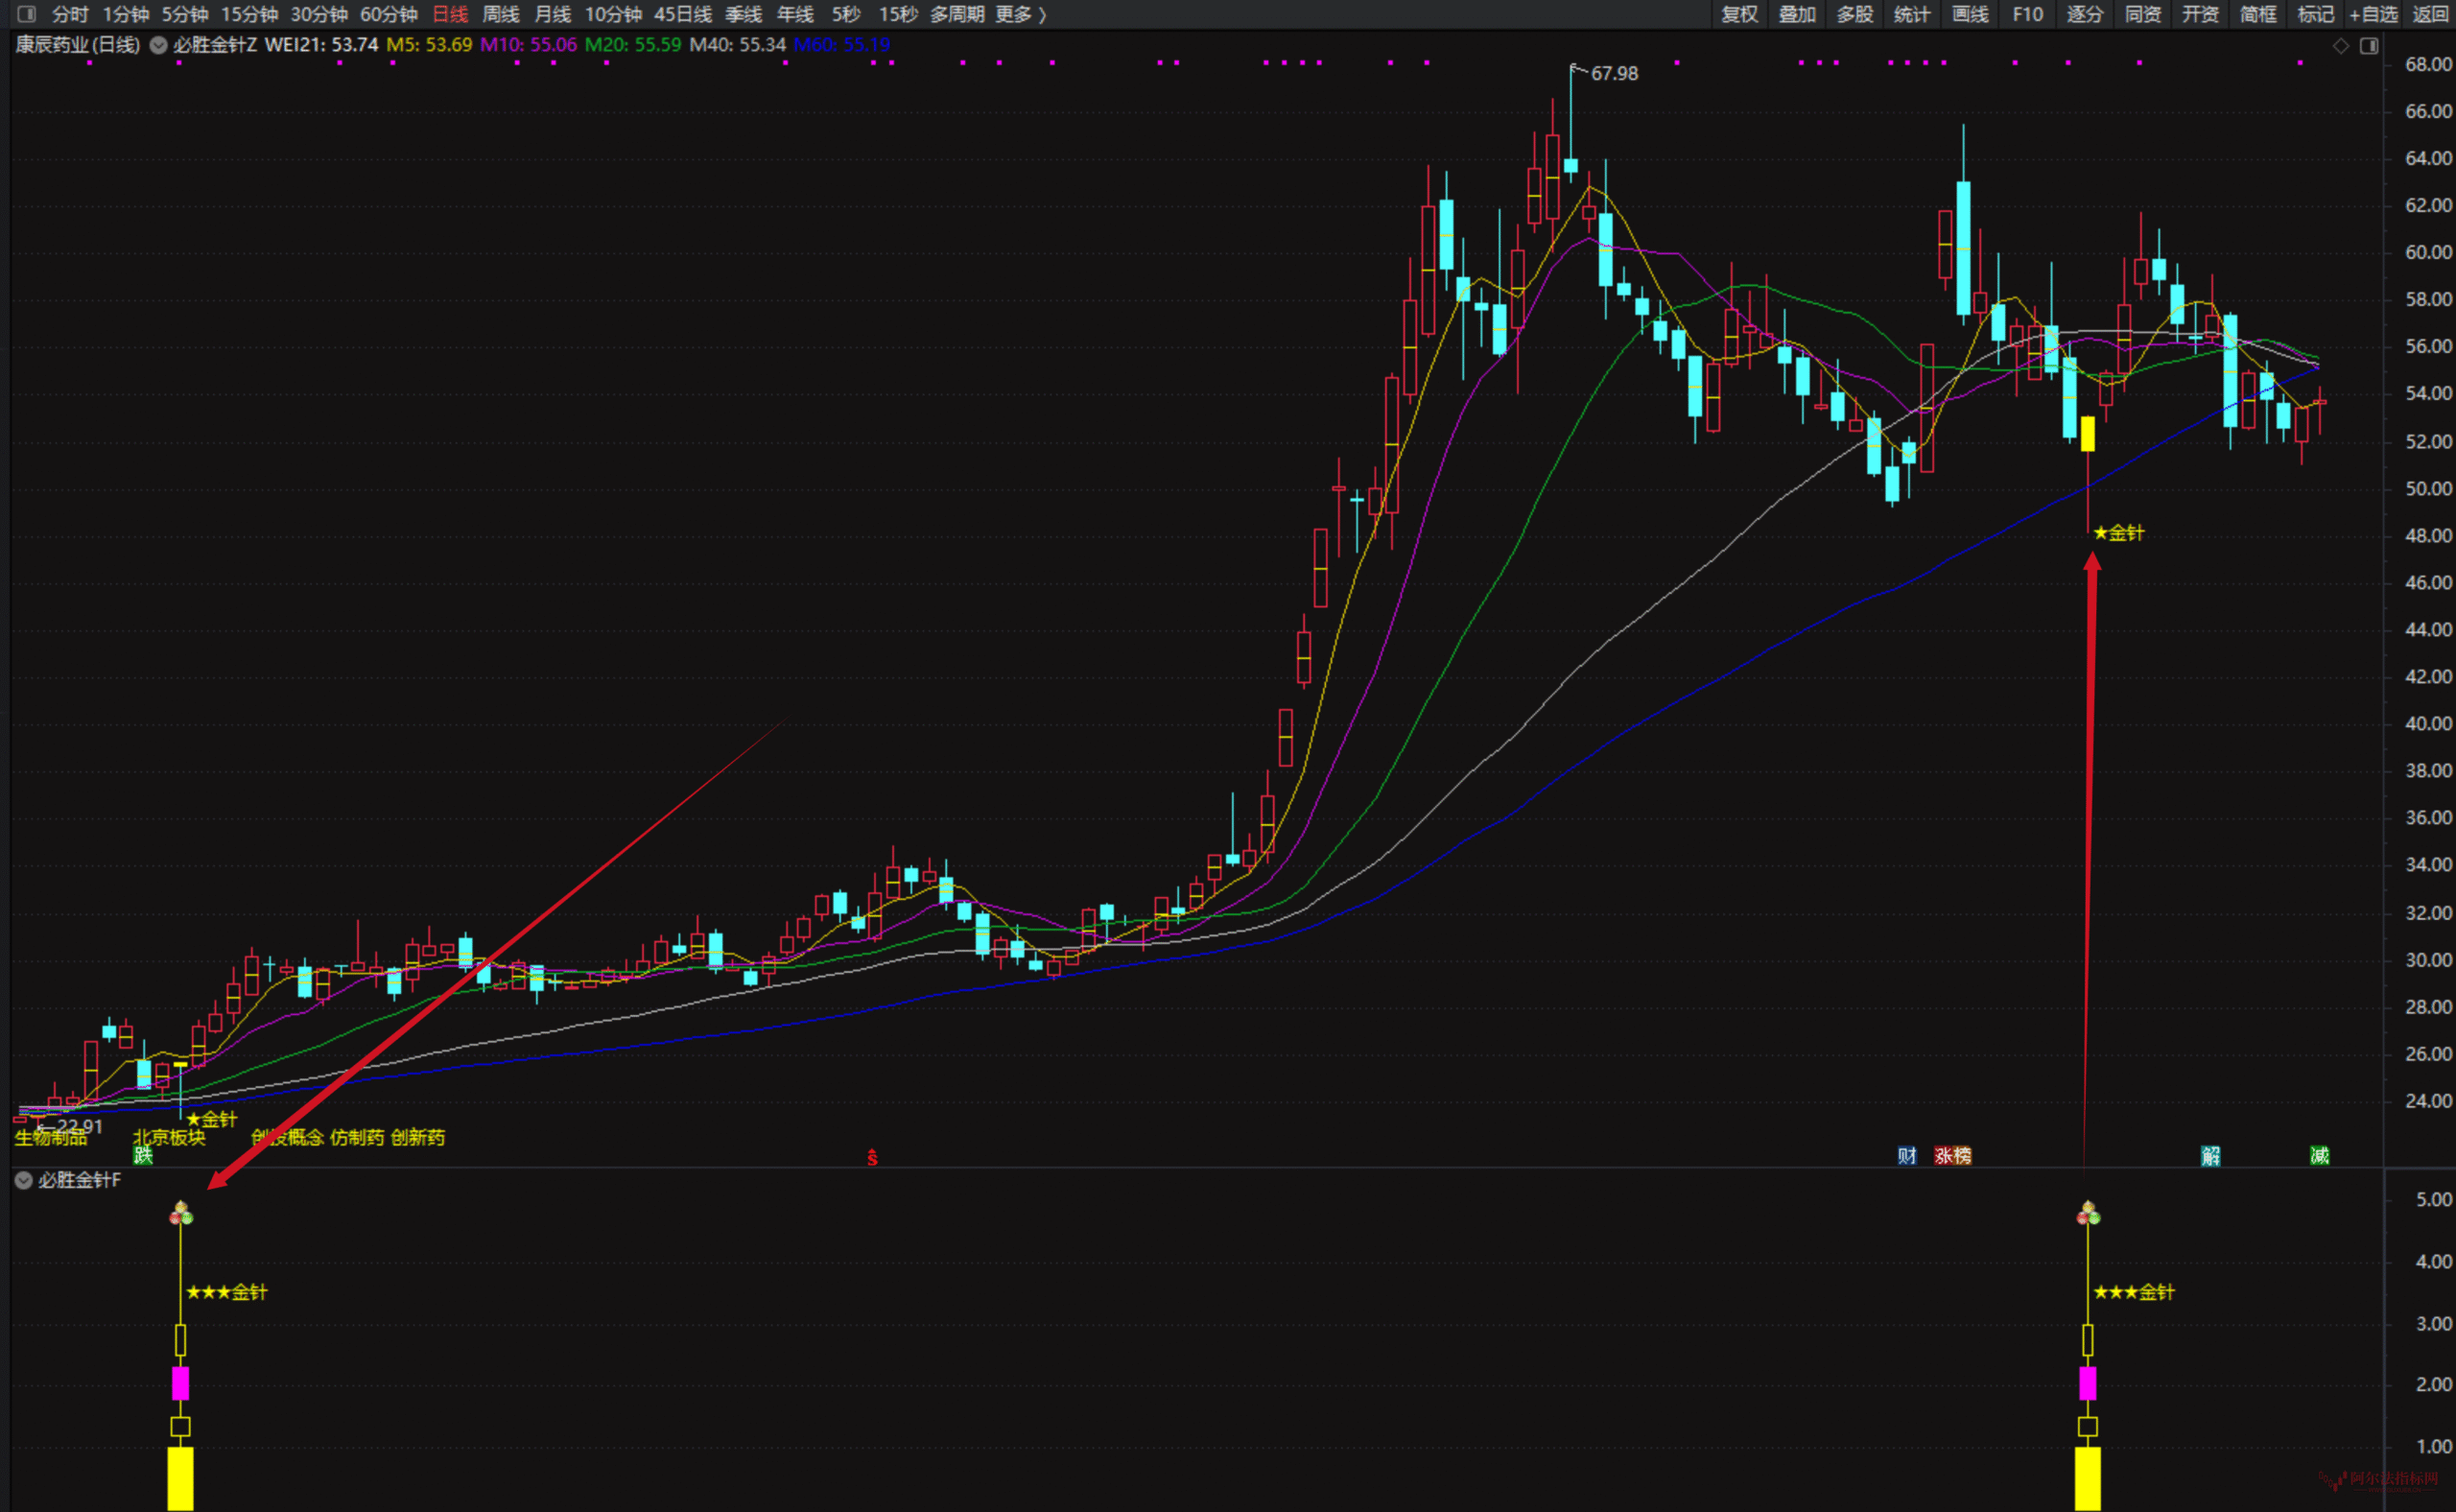
Task: Click the diamond icon at chart top-right
Action: [2341, 46]
